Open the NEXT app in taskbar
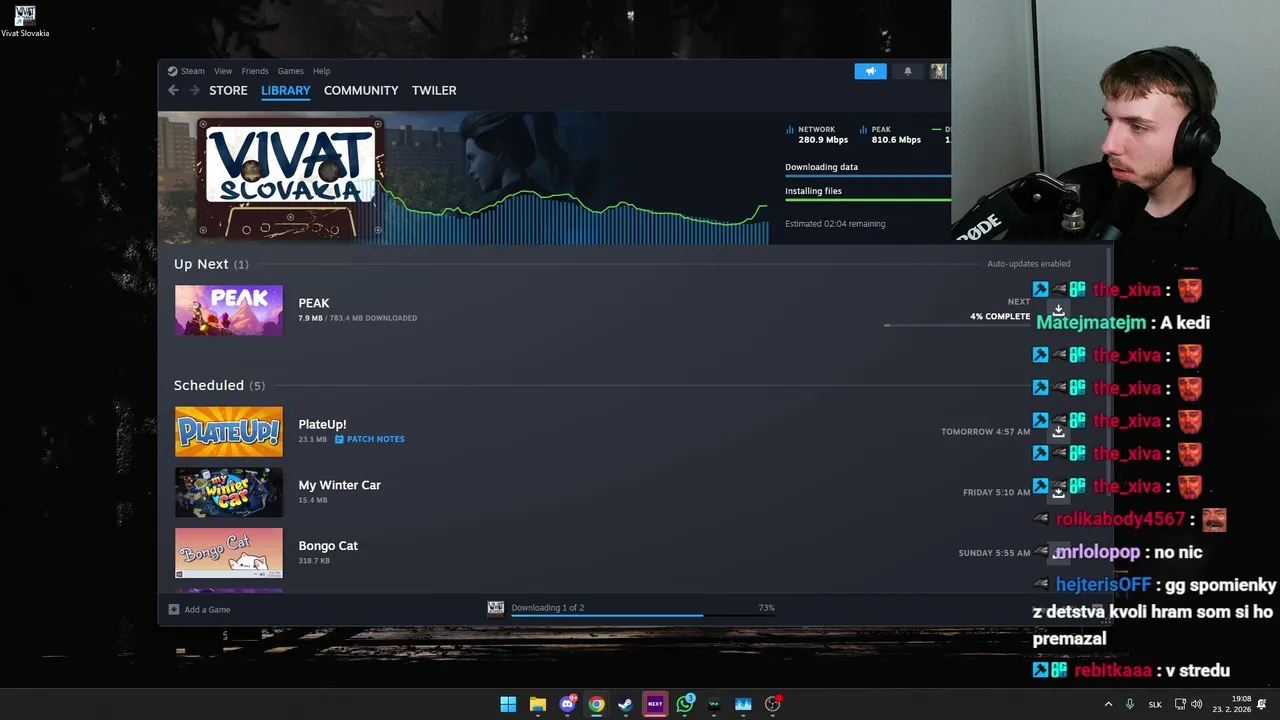 pos(655,704)
